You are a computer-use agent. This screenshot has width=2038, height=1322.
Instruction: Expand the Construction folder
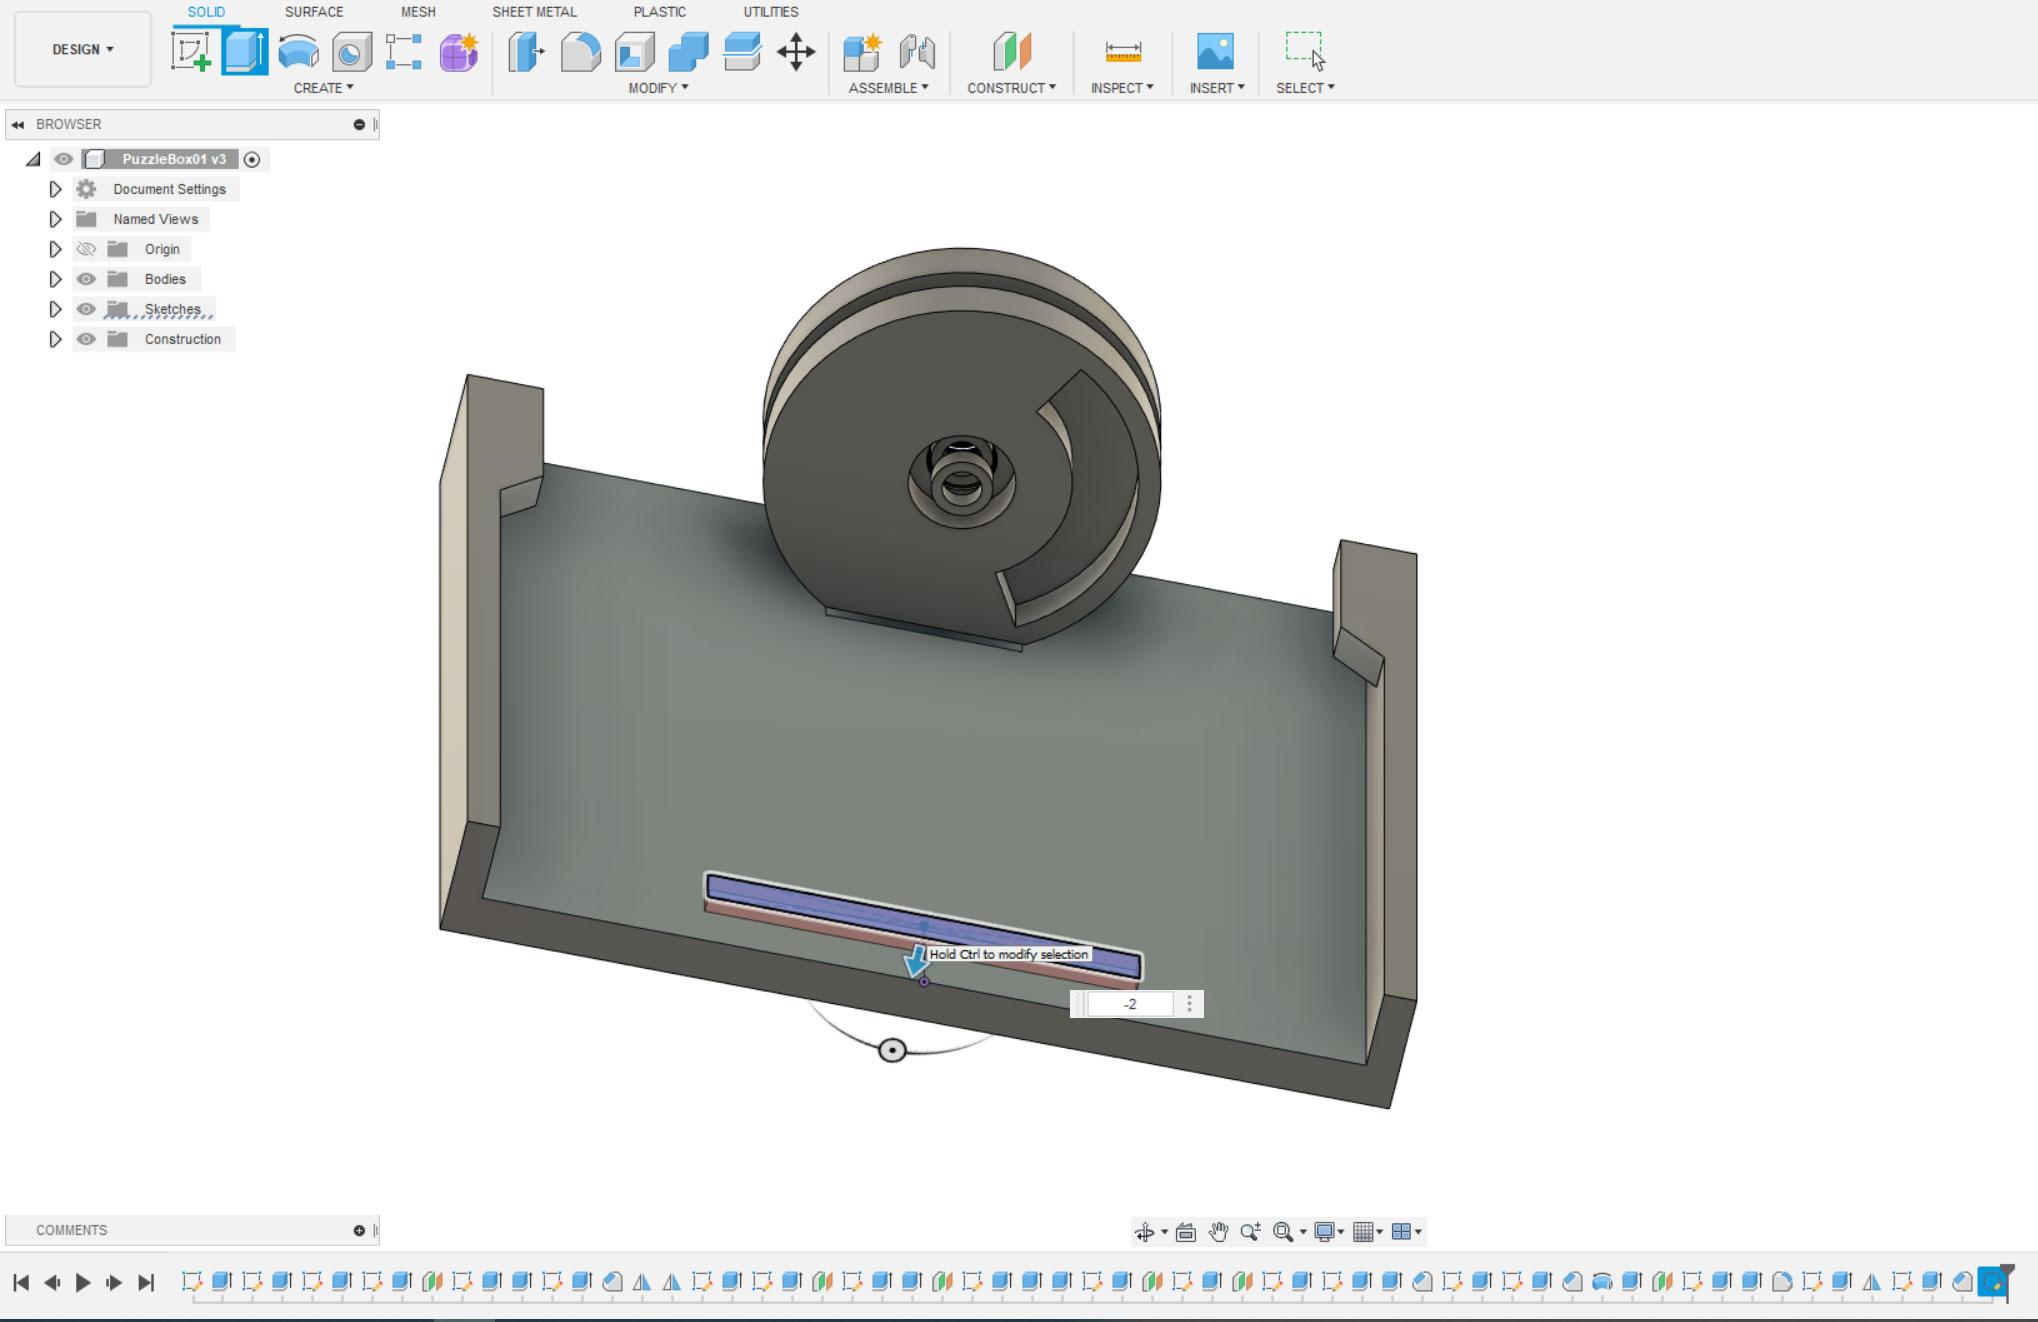pyautogui.click(x=56, y=339)
